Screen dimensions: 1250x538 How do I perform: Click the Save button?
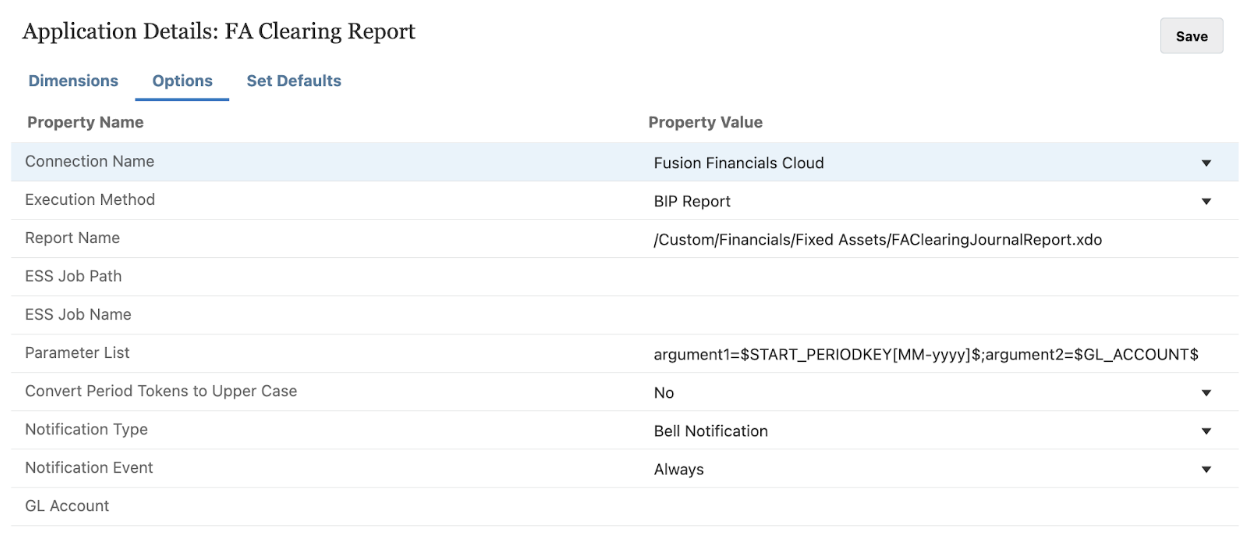click(x=1191, y=37)
